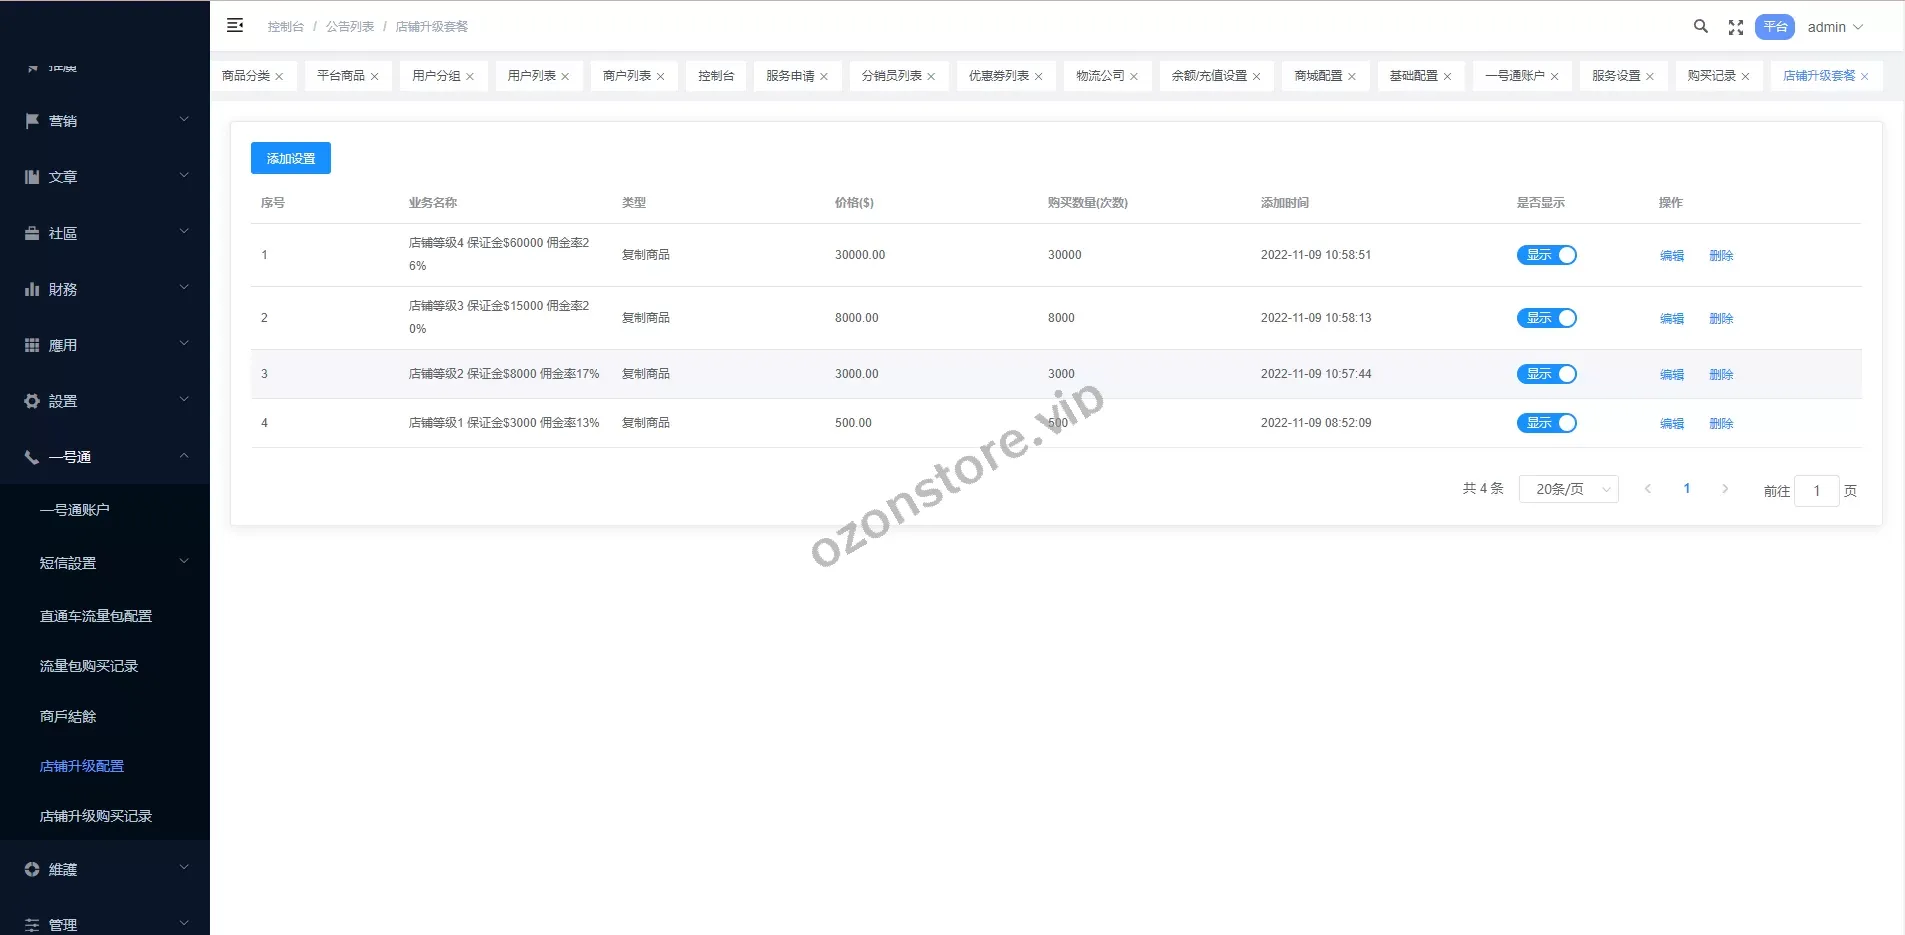Disable 显示 switch on 店铺等级3 row
The height and width of the screenshot is (935, 1905).
coord(1548,318)
